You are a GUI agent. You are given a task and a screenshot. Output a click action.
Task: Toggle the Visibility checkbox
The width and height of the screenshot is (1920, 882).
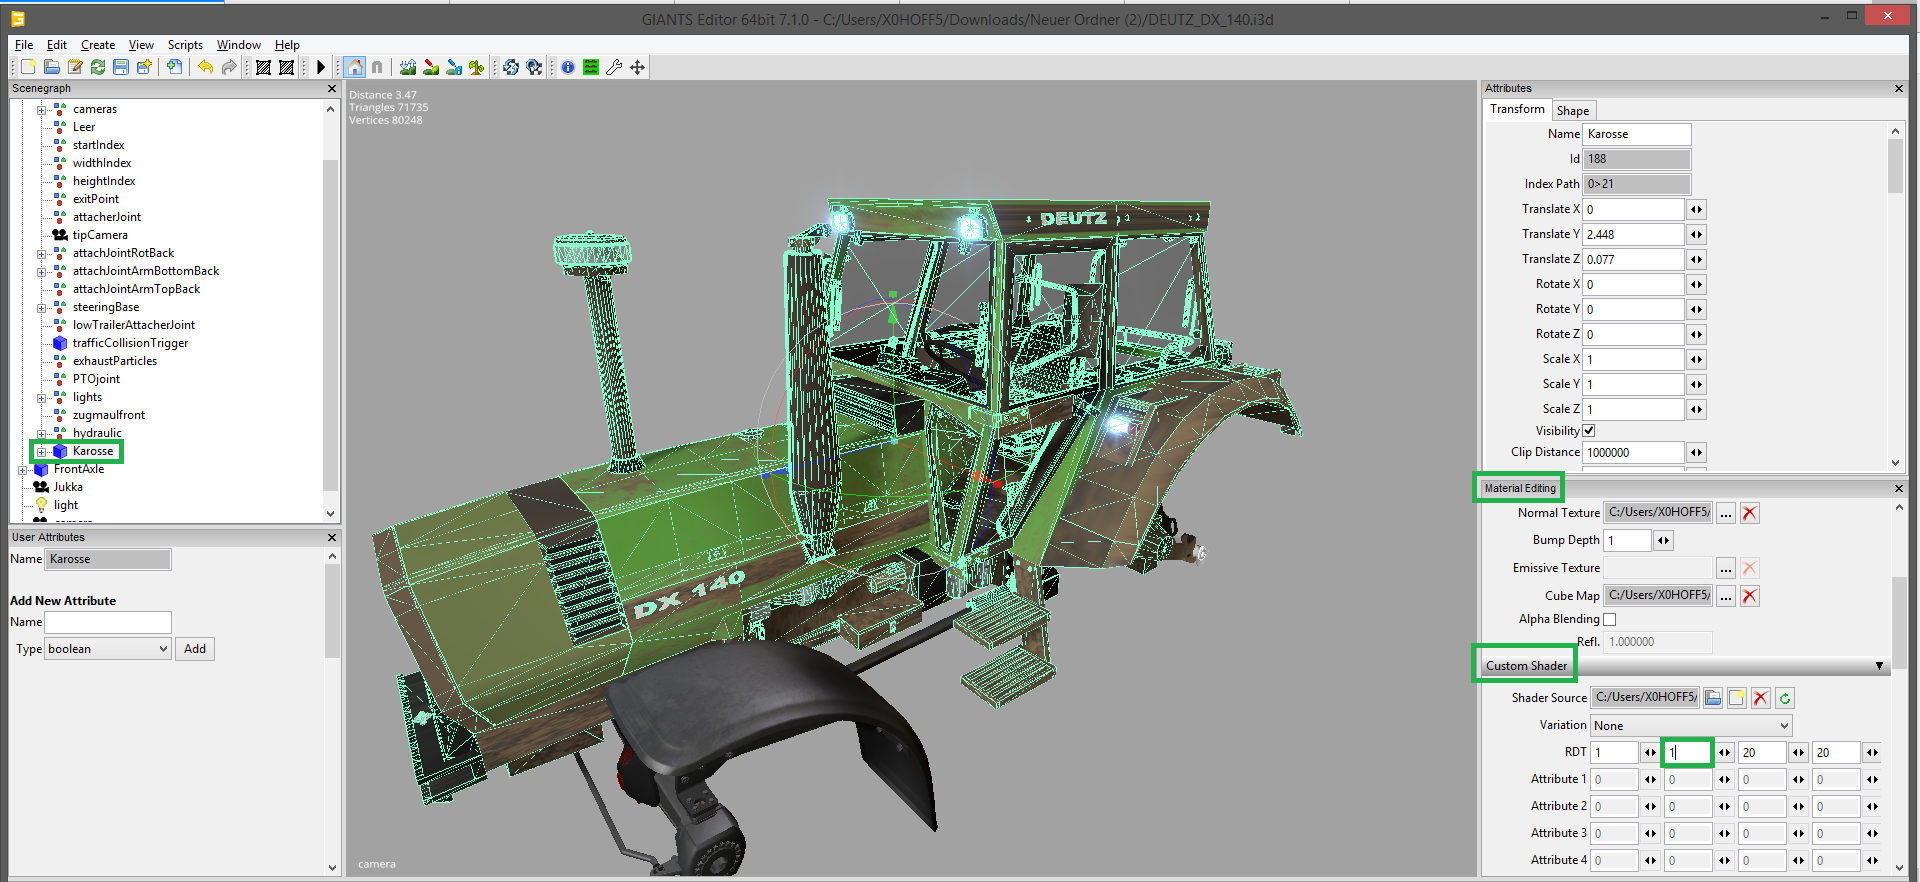[x=1589, y=431]
